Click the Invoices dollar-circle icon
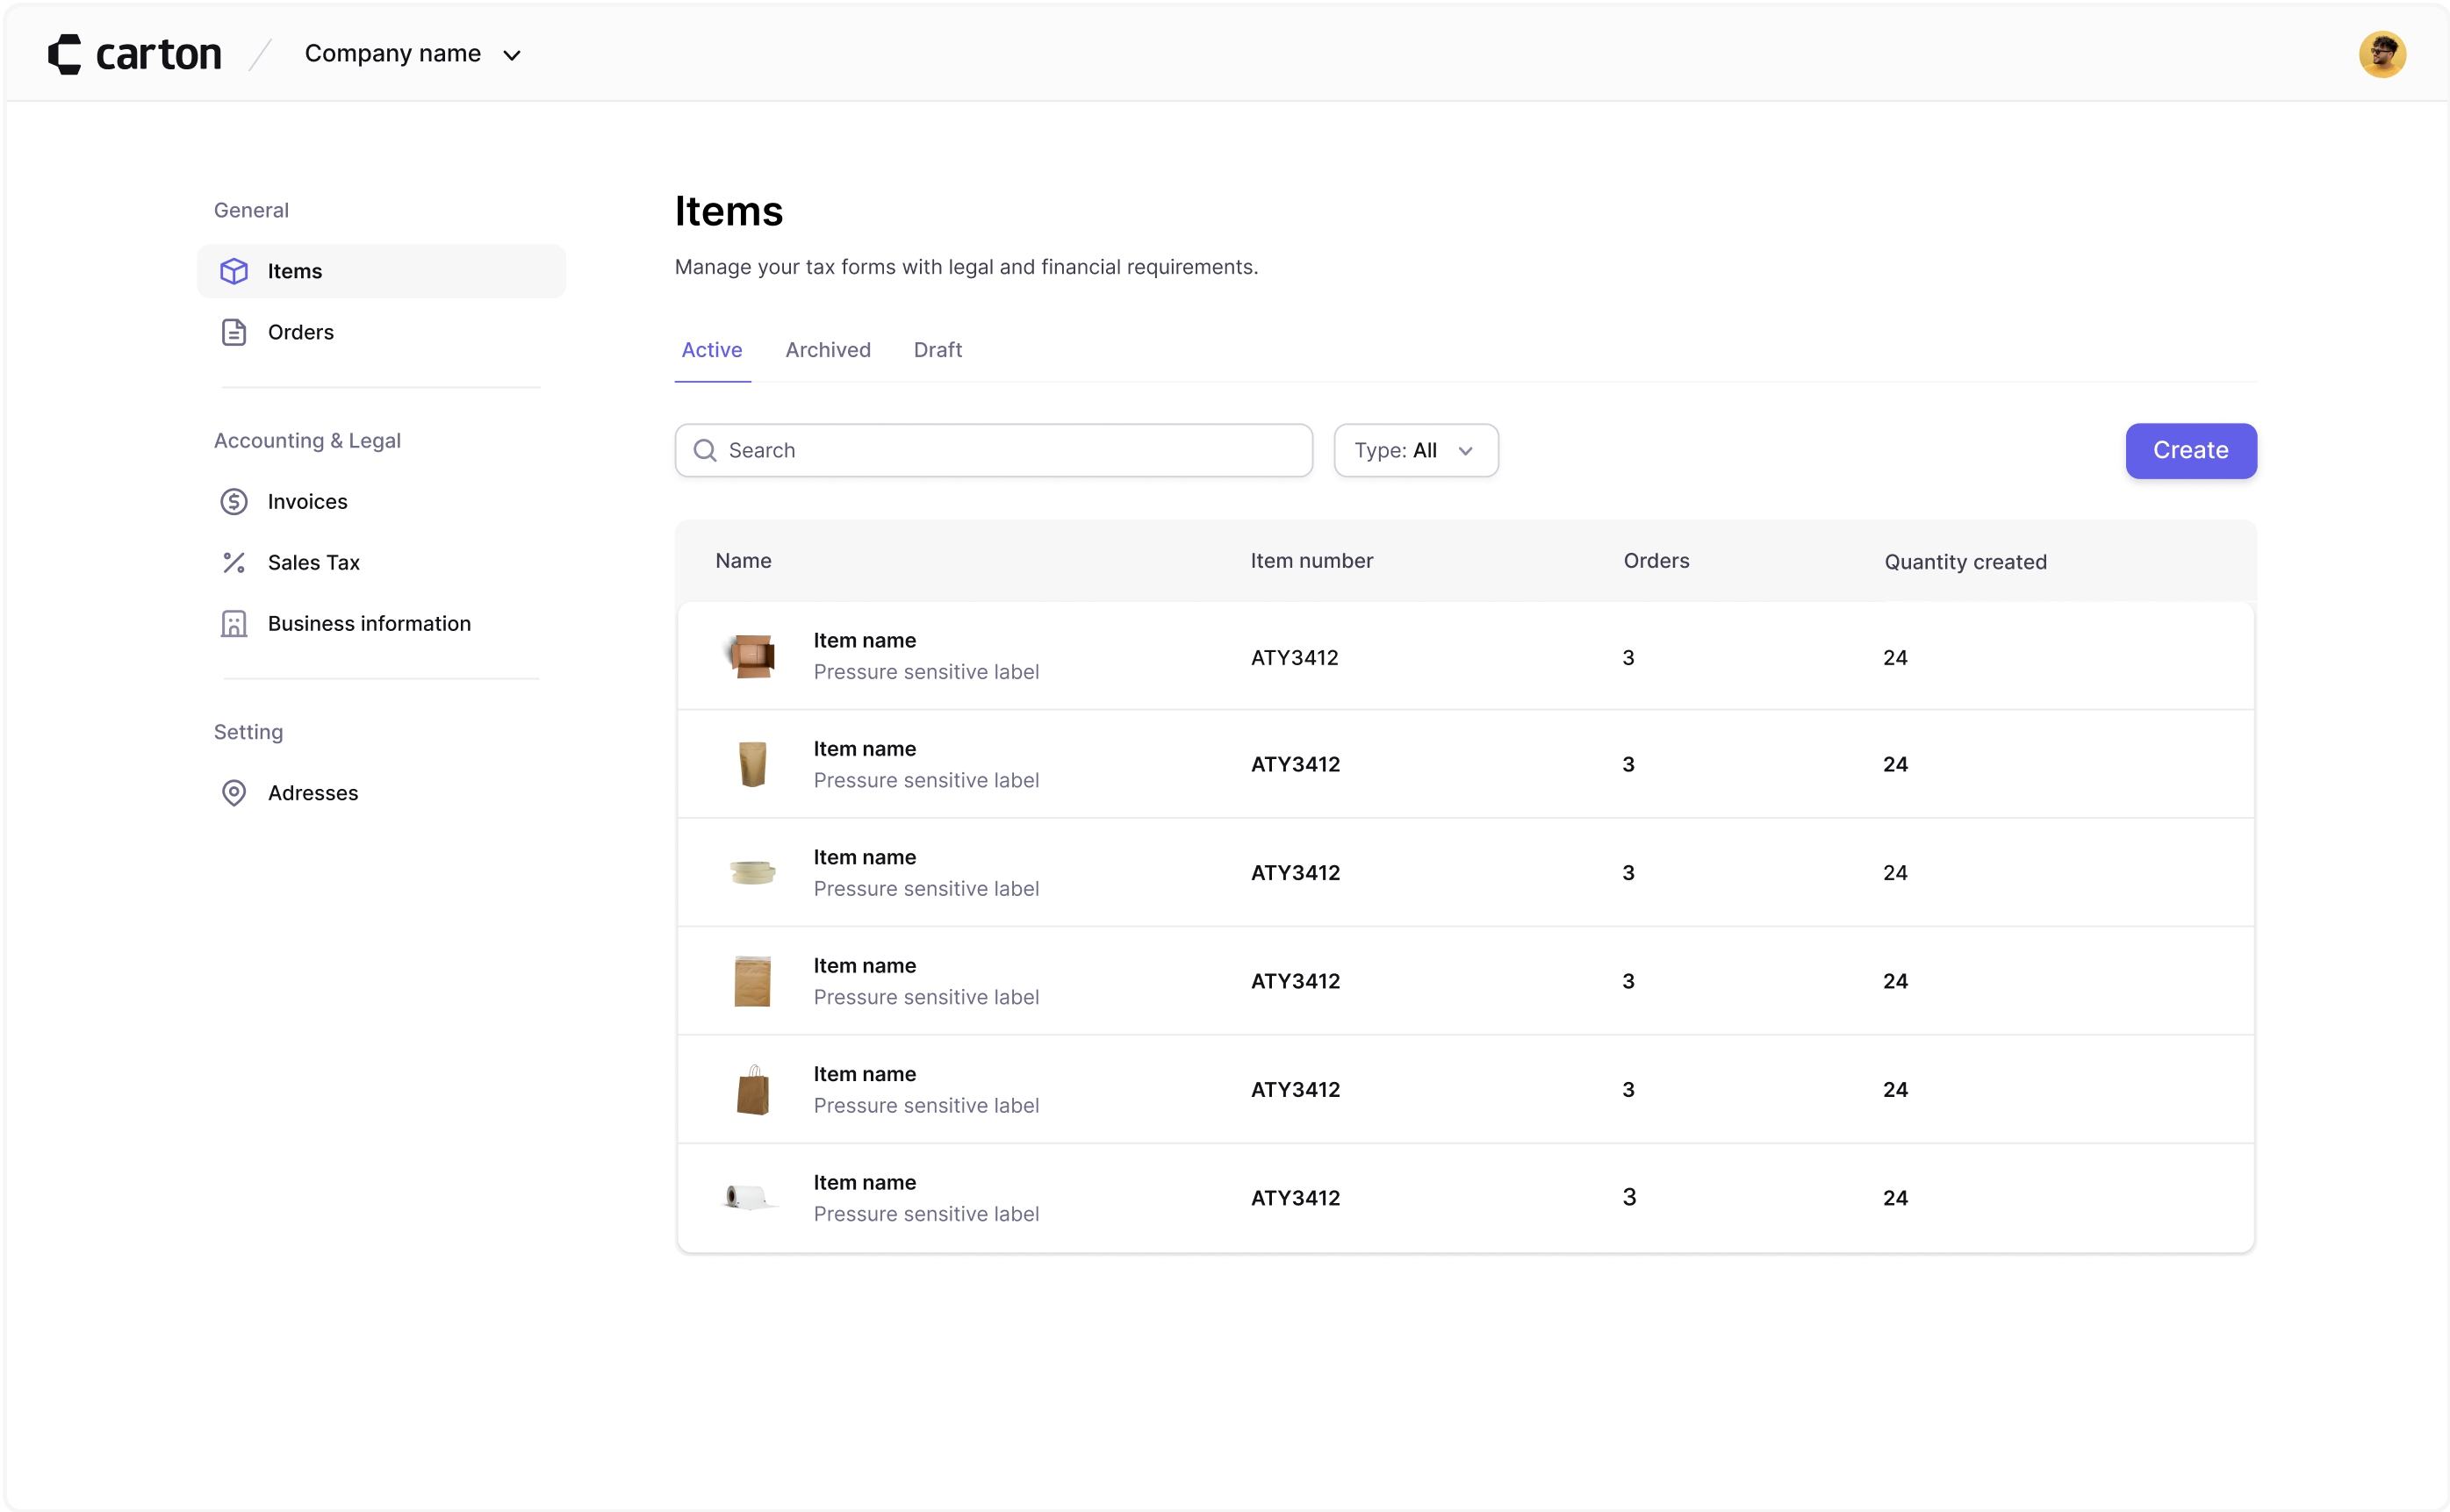Viewport: 2450px width, 1512px height. [x=234, y=502]
